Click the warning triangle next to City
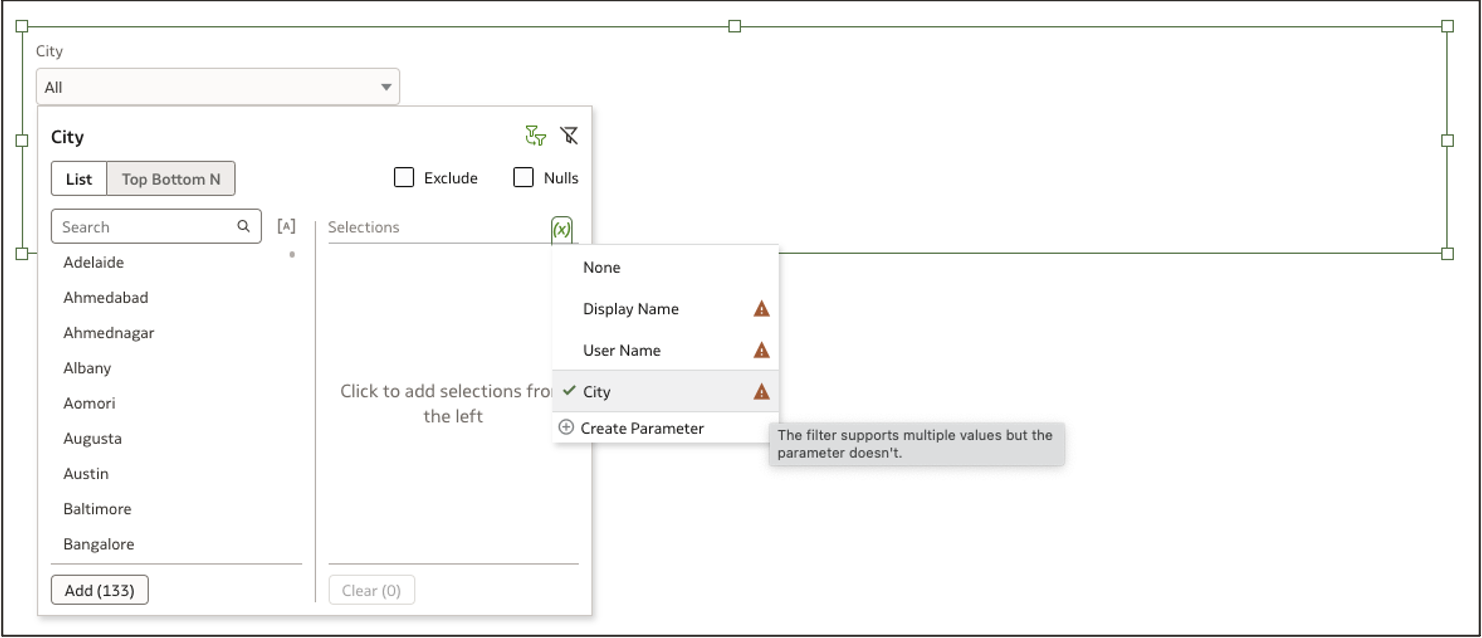The width and height of the screenshot is (1482, 638). (x=760, y=392)
